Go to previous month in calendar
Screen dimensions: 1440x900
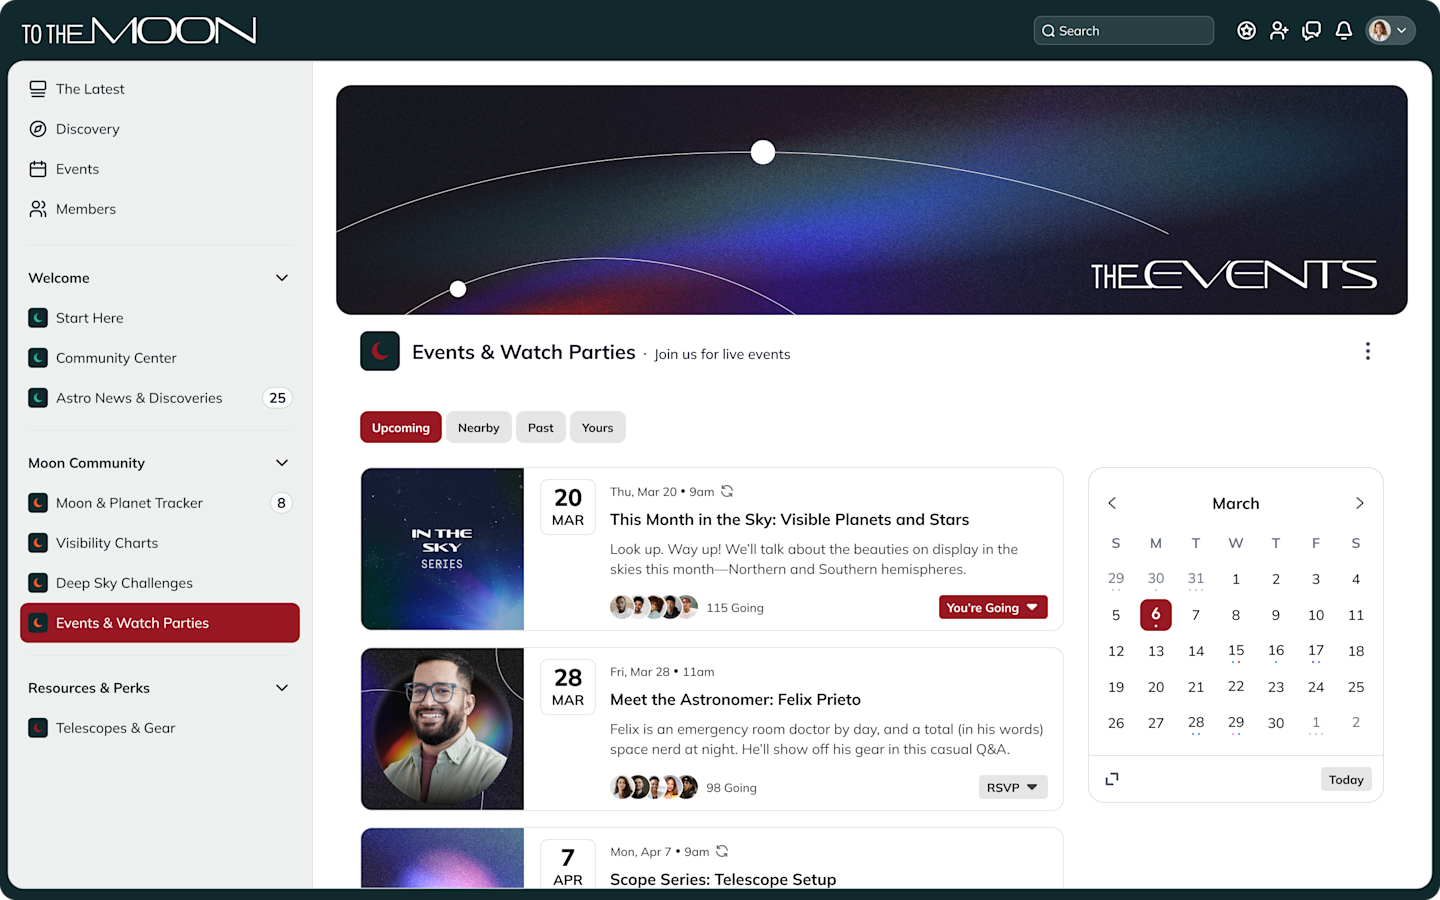[x=1112, y=503]
